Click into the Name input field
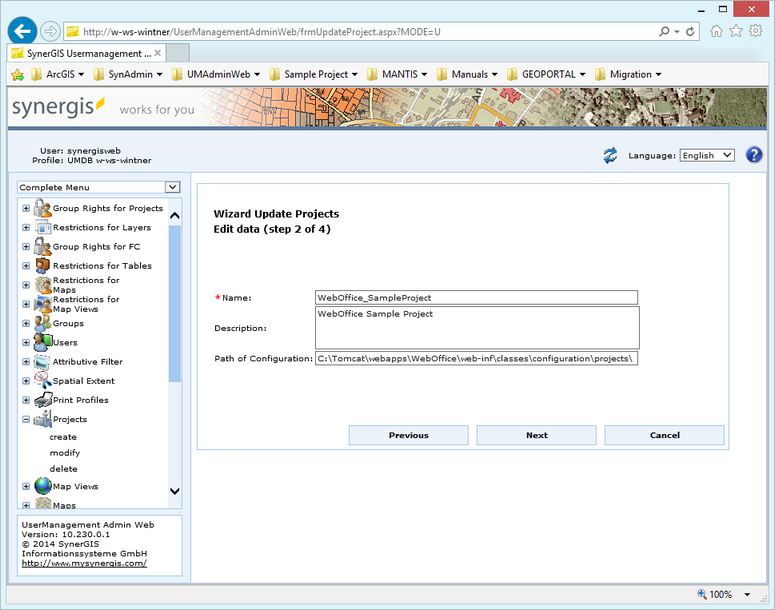Image resolution: width=775 pixels, height=610 pixels. pos(476,298)
